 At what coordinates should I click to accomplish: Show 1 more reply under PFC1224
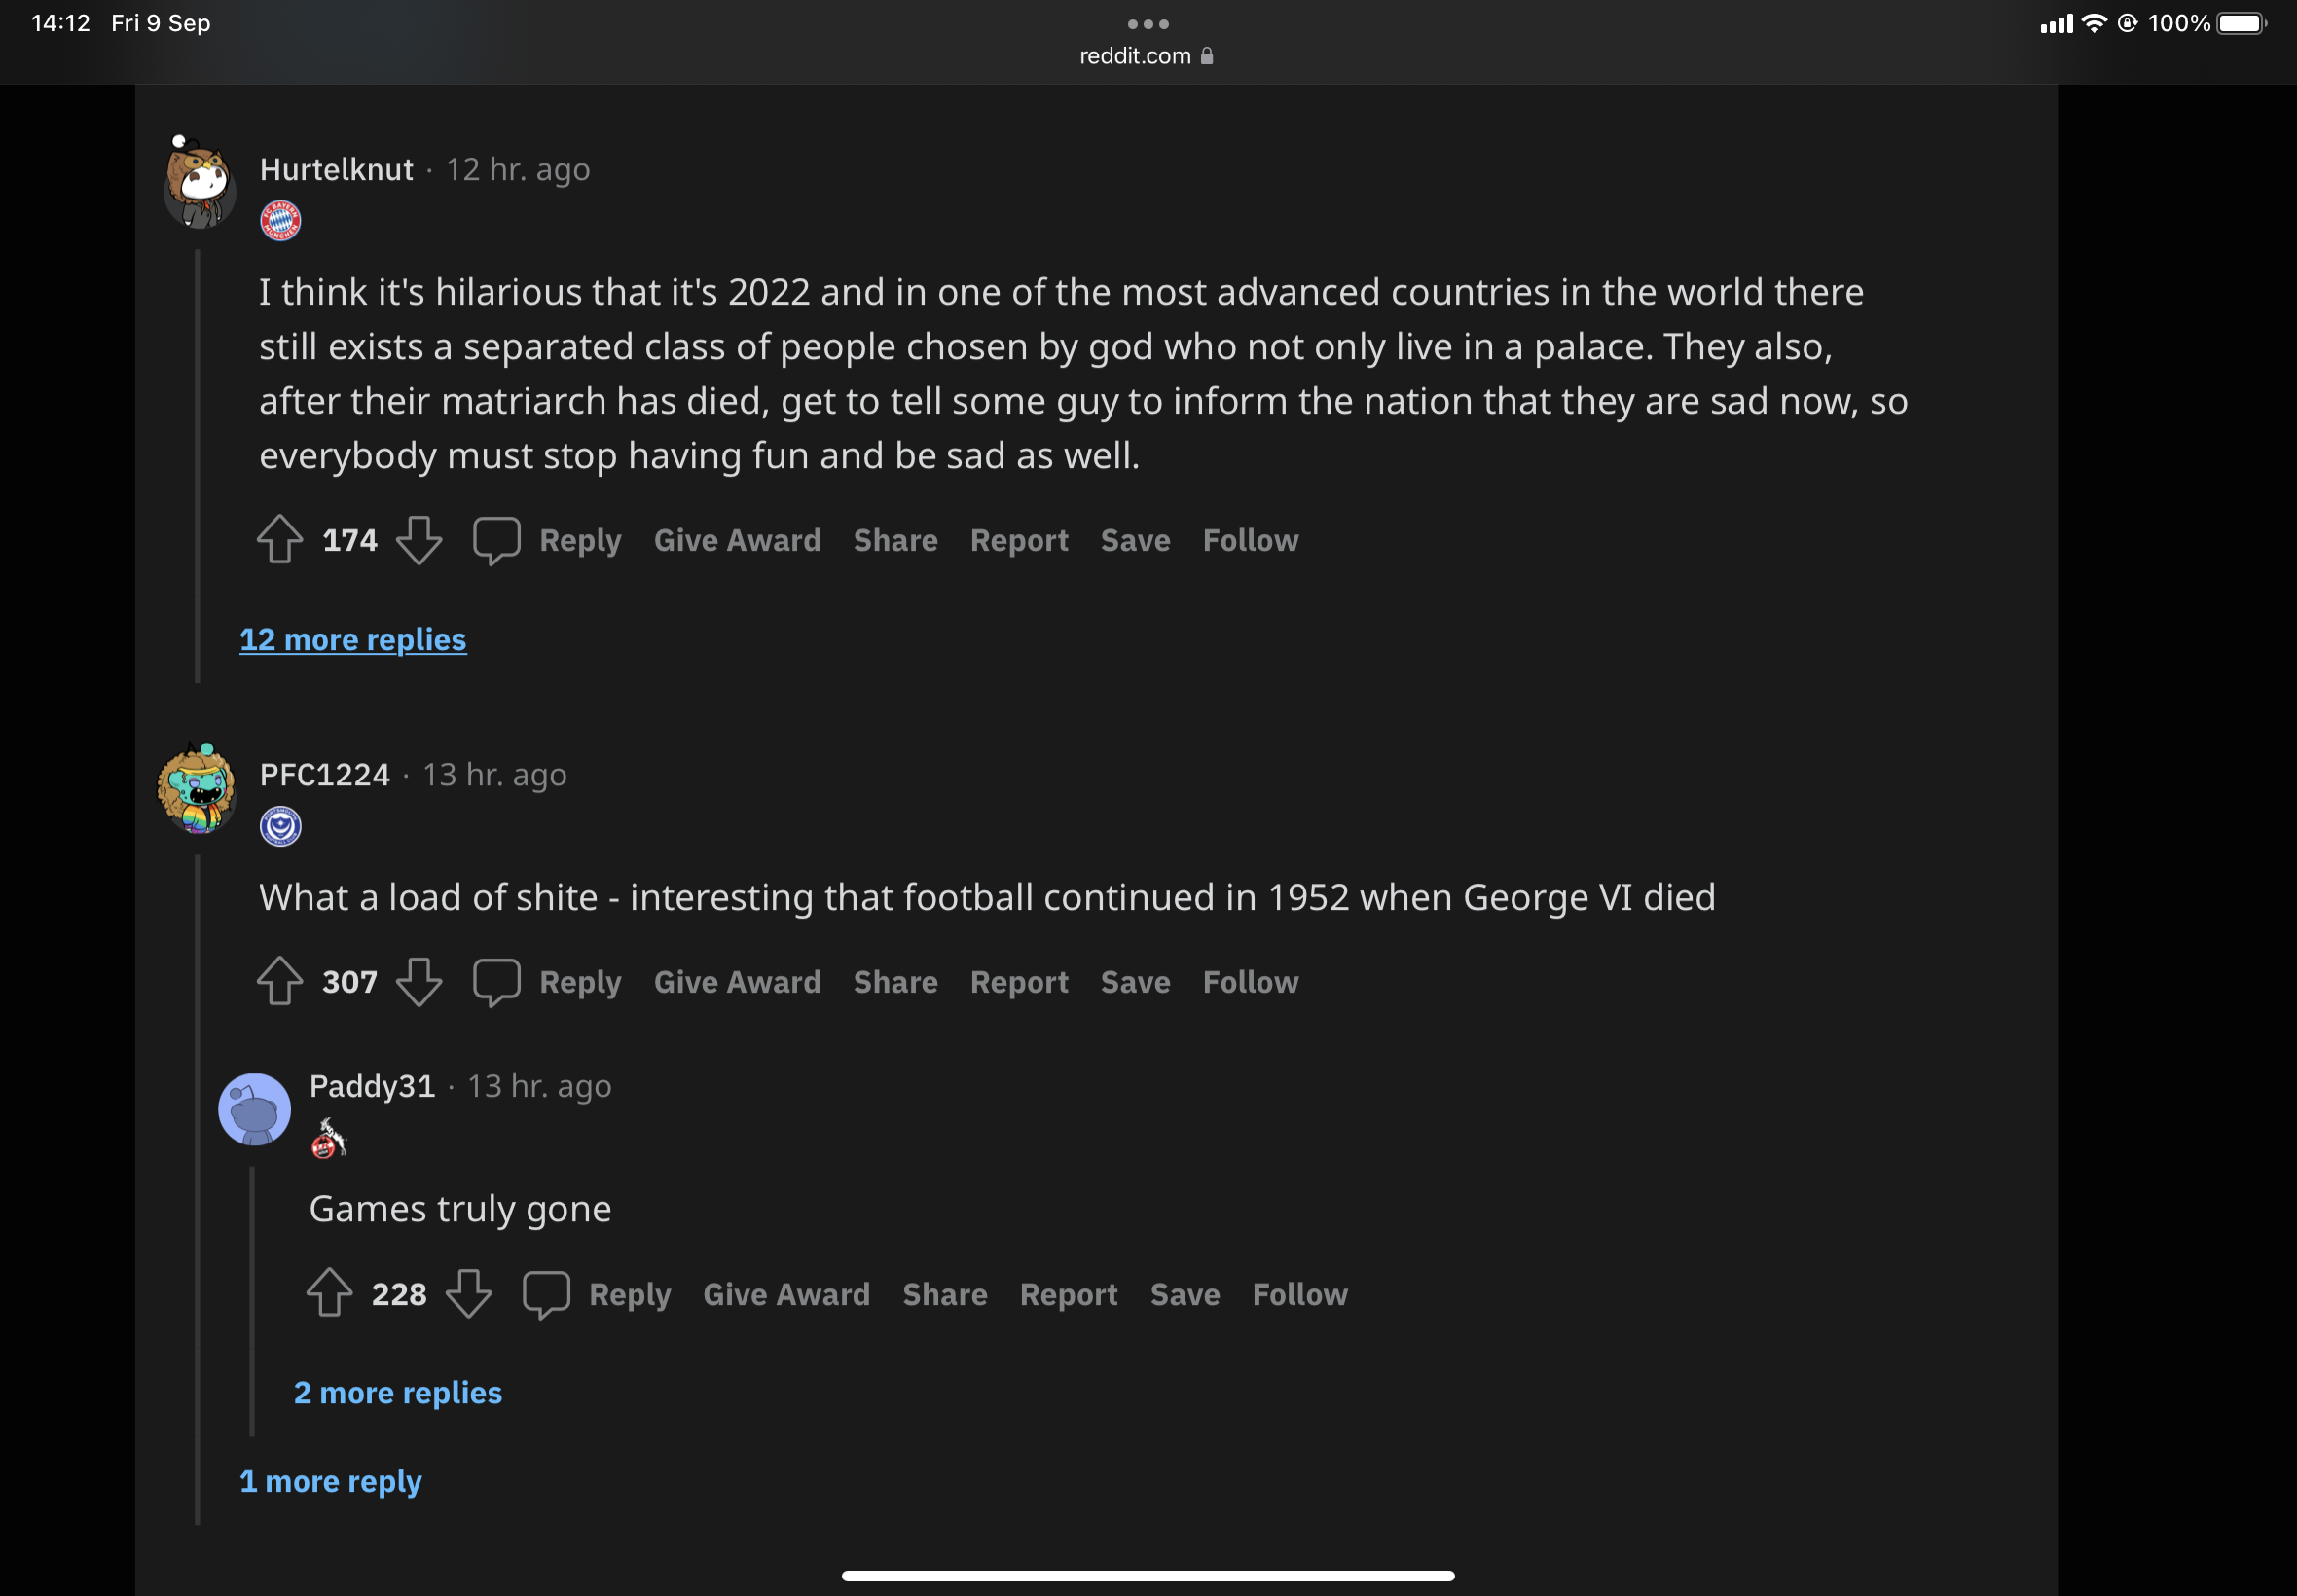click(x=331, y=1480)
